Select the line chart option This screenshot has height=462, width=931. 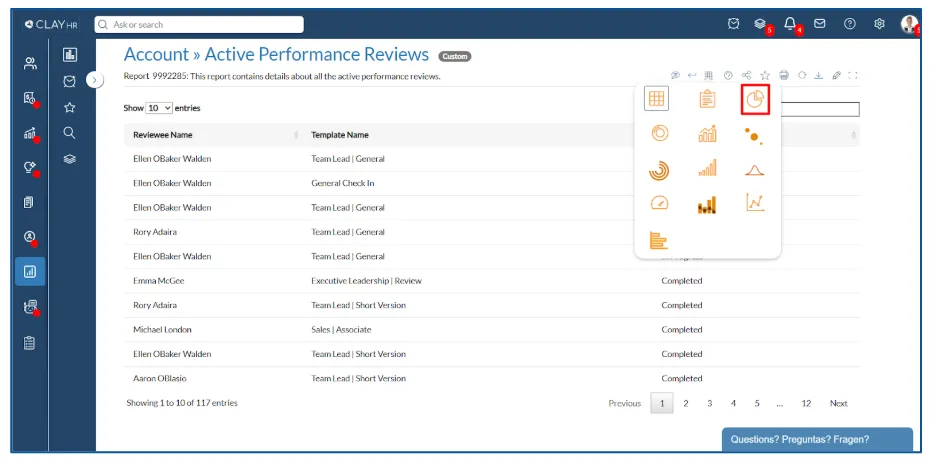point(755,203)
